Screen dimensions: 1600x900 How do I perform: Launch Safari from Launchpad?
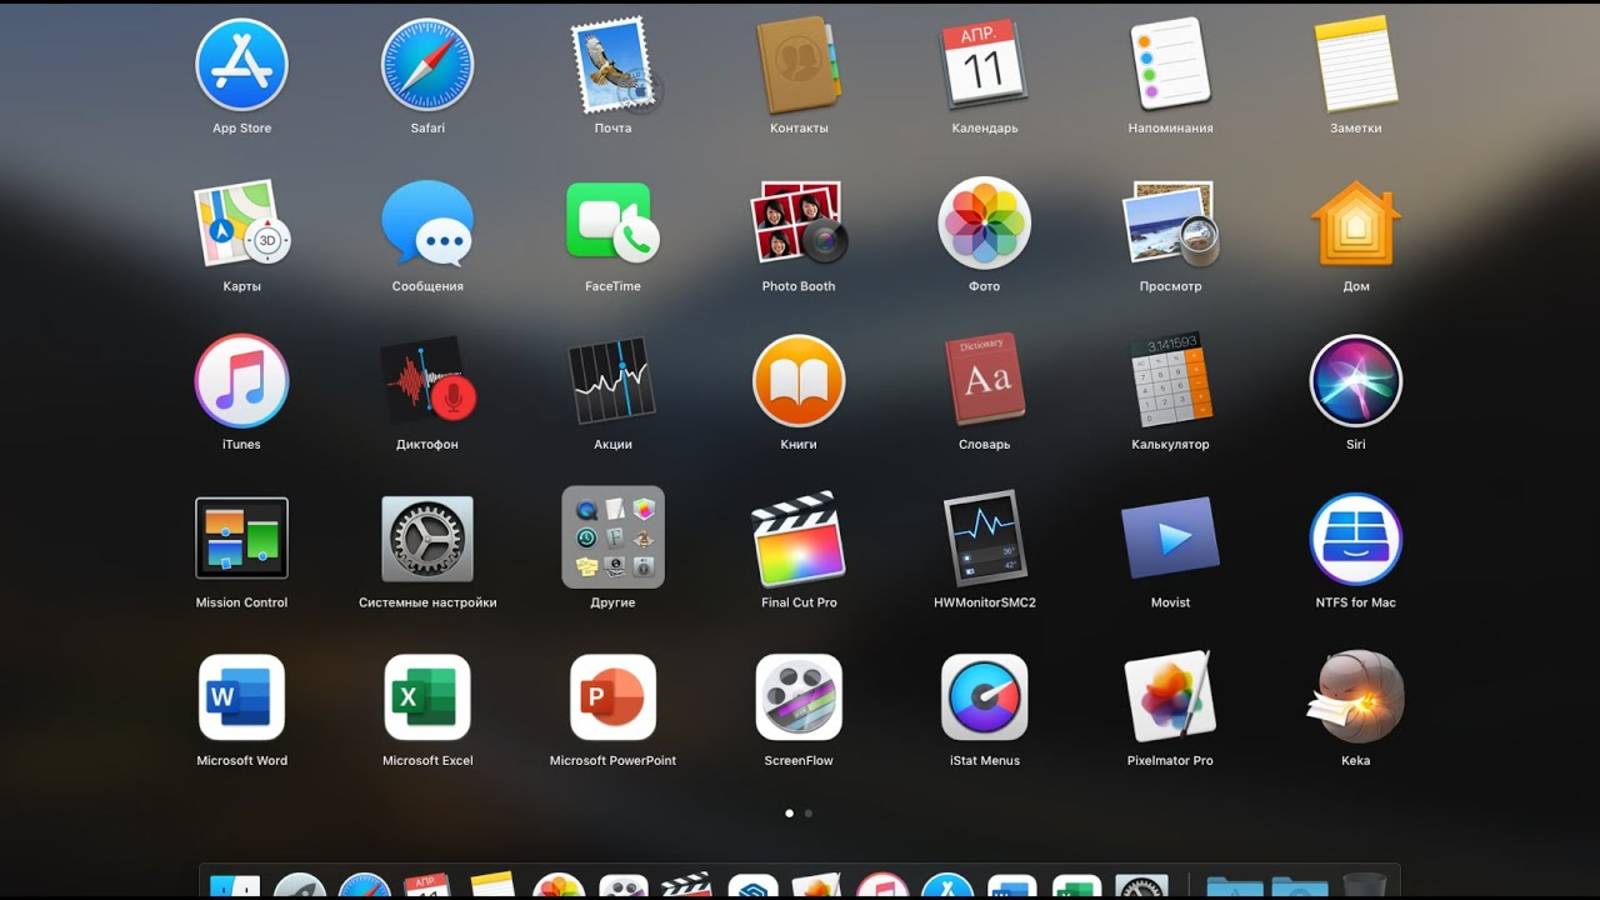(x=427, y=65)
